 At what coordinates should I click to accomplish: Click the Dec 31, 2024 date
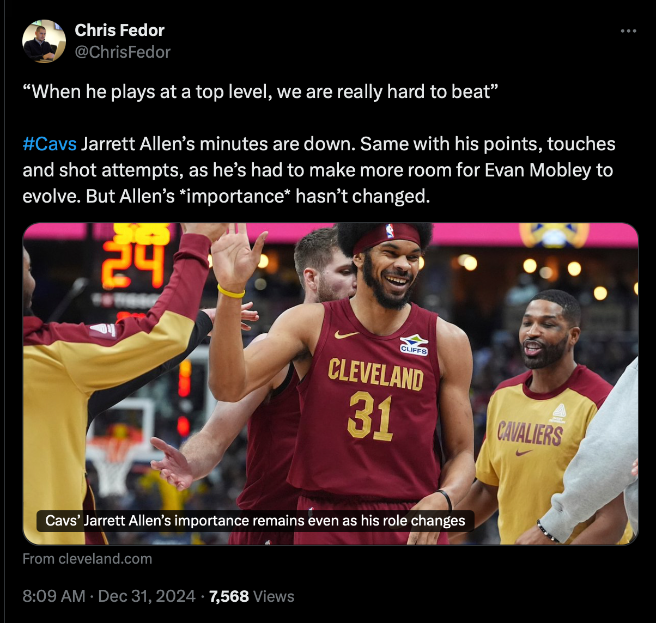pos(153,596)
